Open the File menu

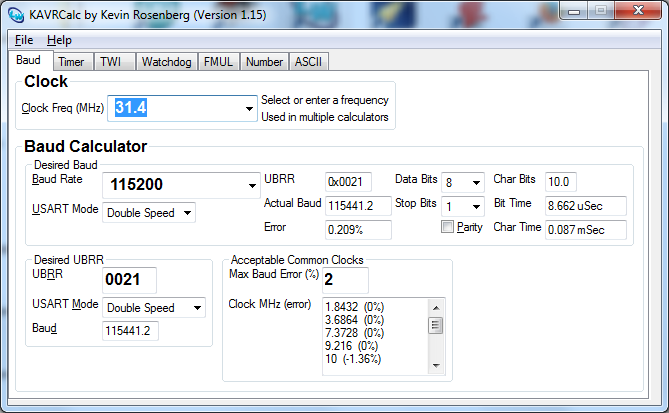(x=24, y=40)
